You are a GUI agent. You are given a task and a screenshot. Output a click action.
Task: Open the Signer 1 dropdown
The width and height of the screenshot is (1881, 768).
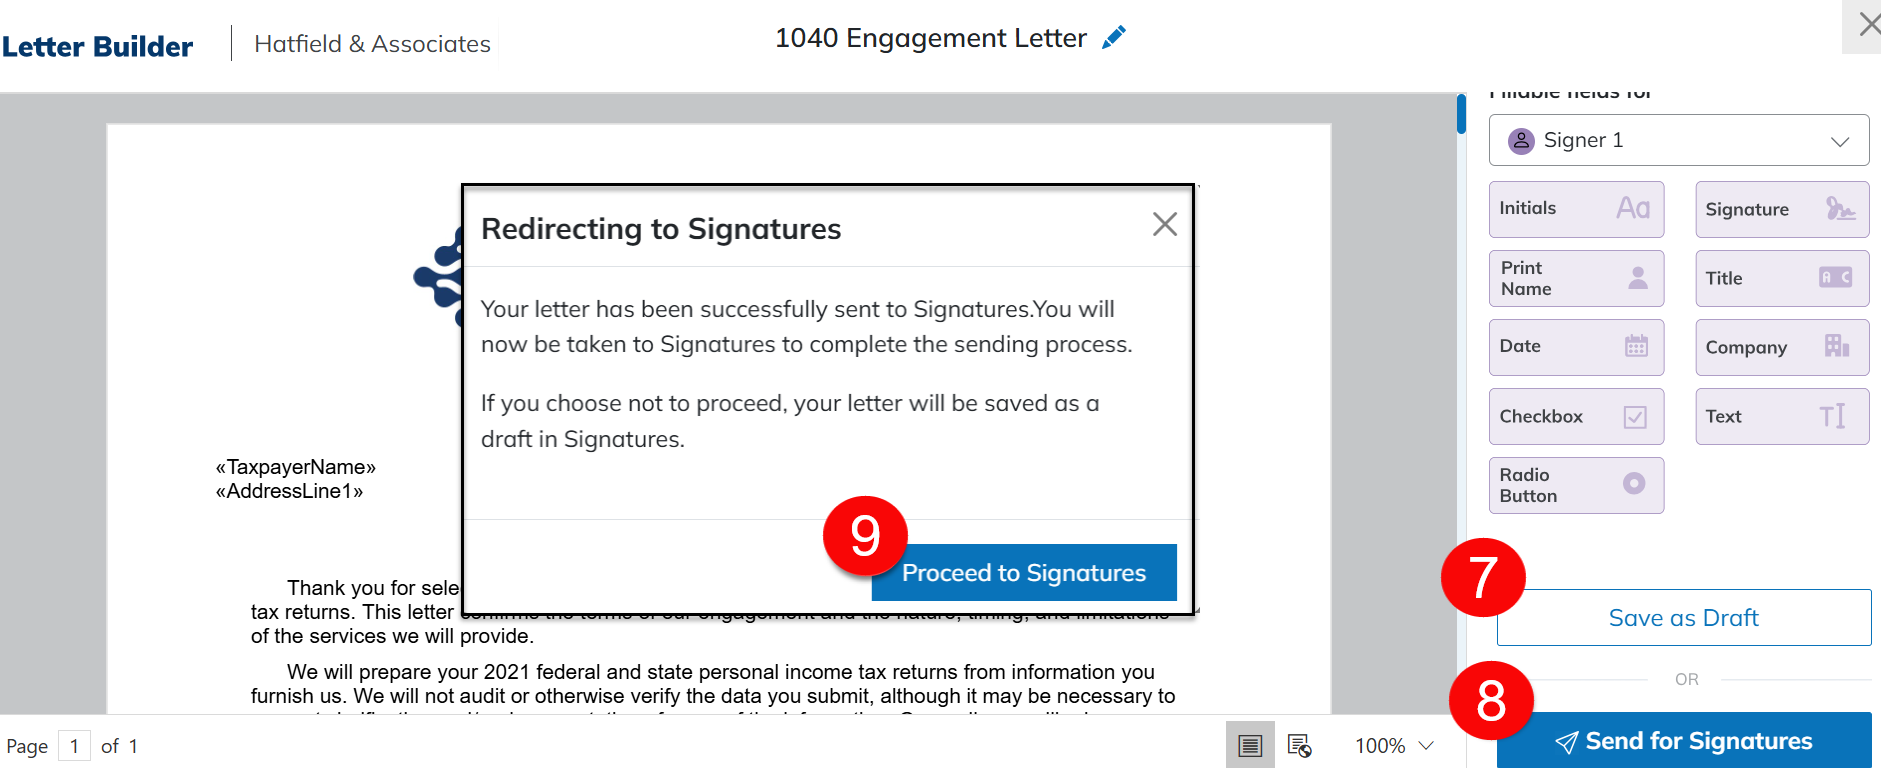pyautogui.click(x=1678, y=140)
